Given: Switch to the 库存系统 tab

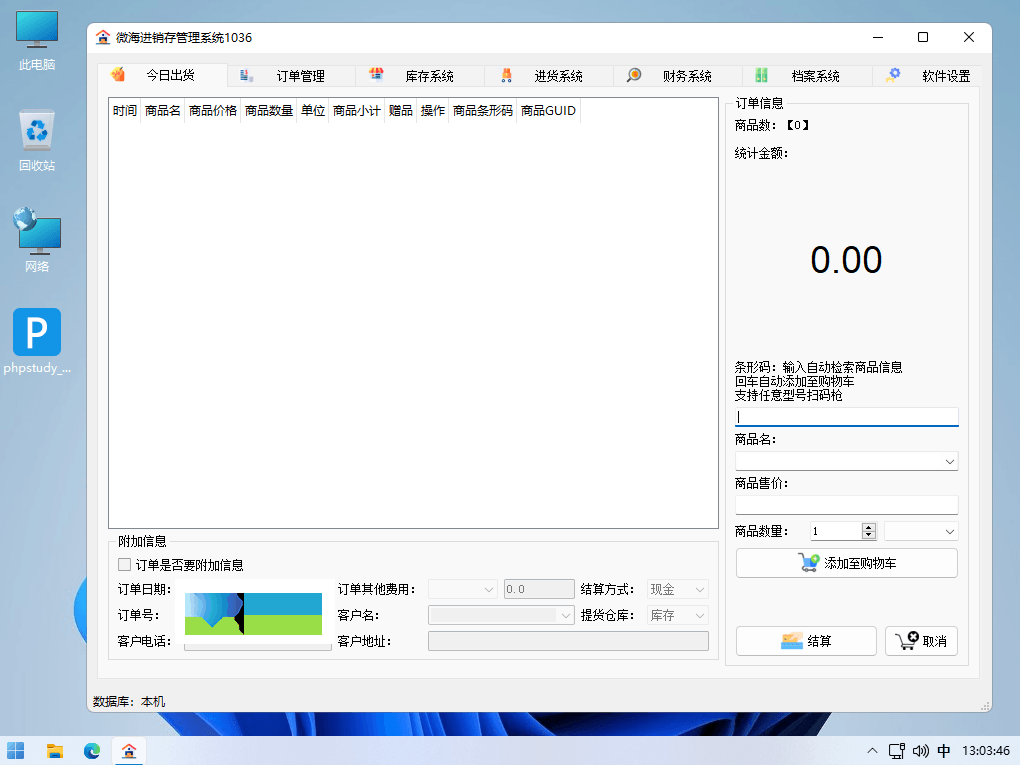Looking at the screenshot, I should pyautogui.click(x=429, y=76).
